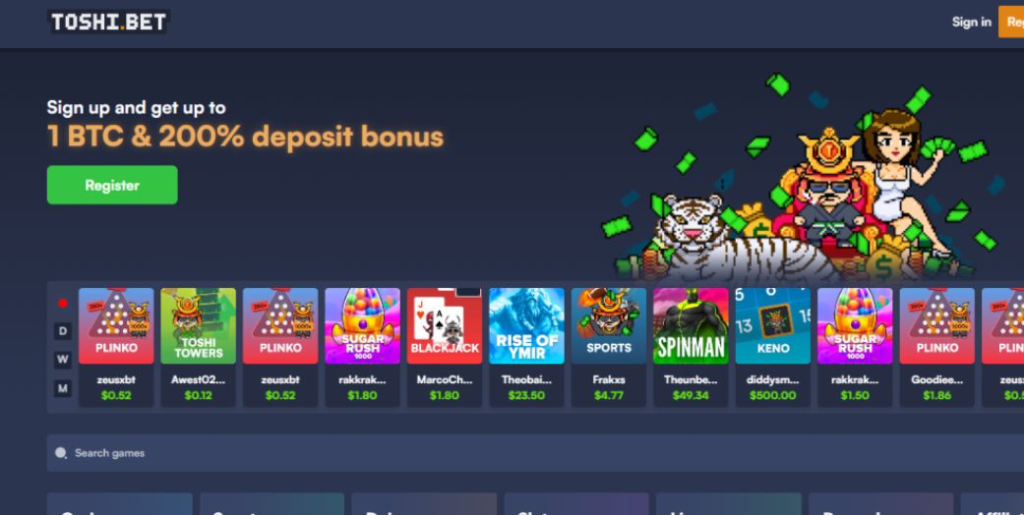The height and width of the screenshot is (515, 1024).
Task: Click the orange Register header button
Action: [x=1011, y=22]
